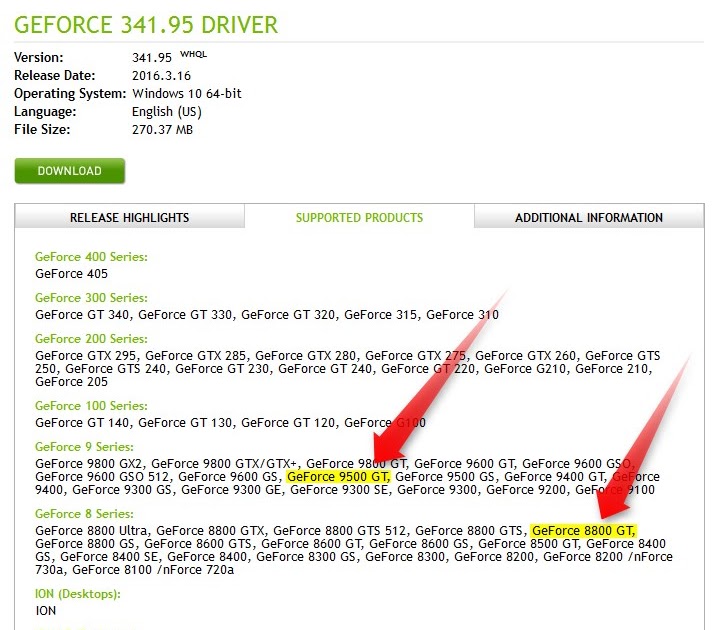Click GeForce 9800 GX2 in the list

[x=88, y=464]
